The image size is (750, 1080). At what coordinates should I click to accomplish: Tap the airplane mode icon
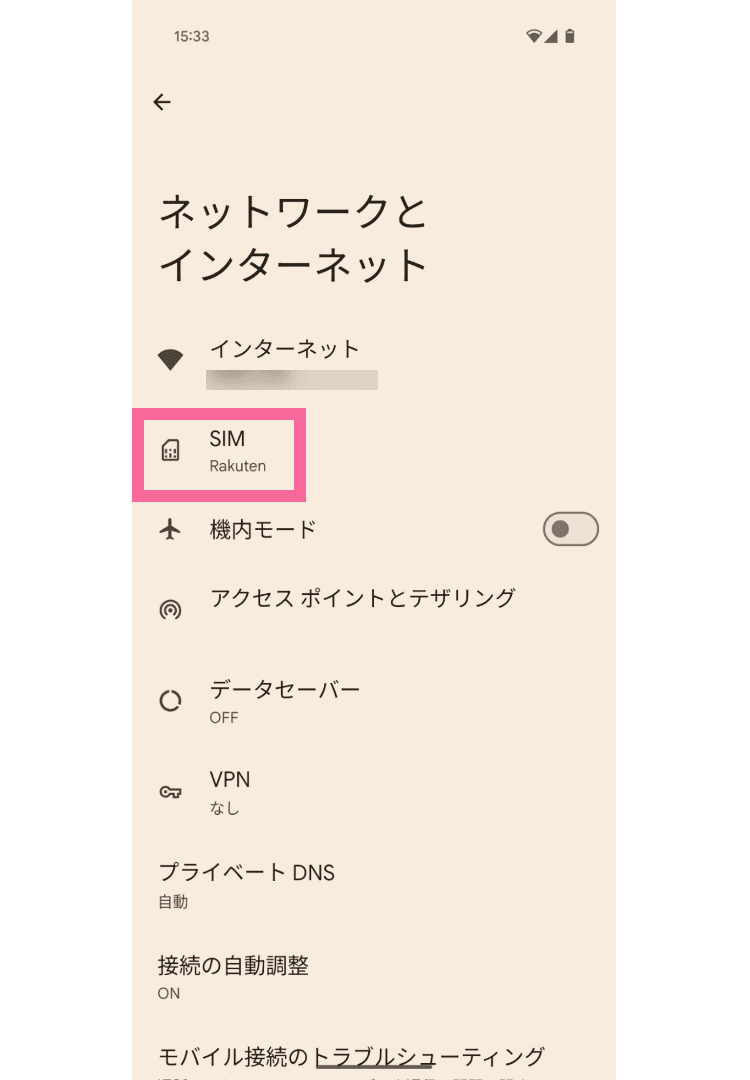click(171, 529)
